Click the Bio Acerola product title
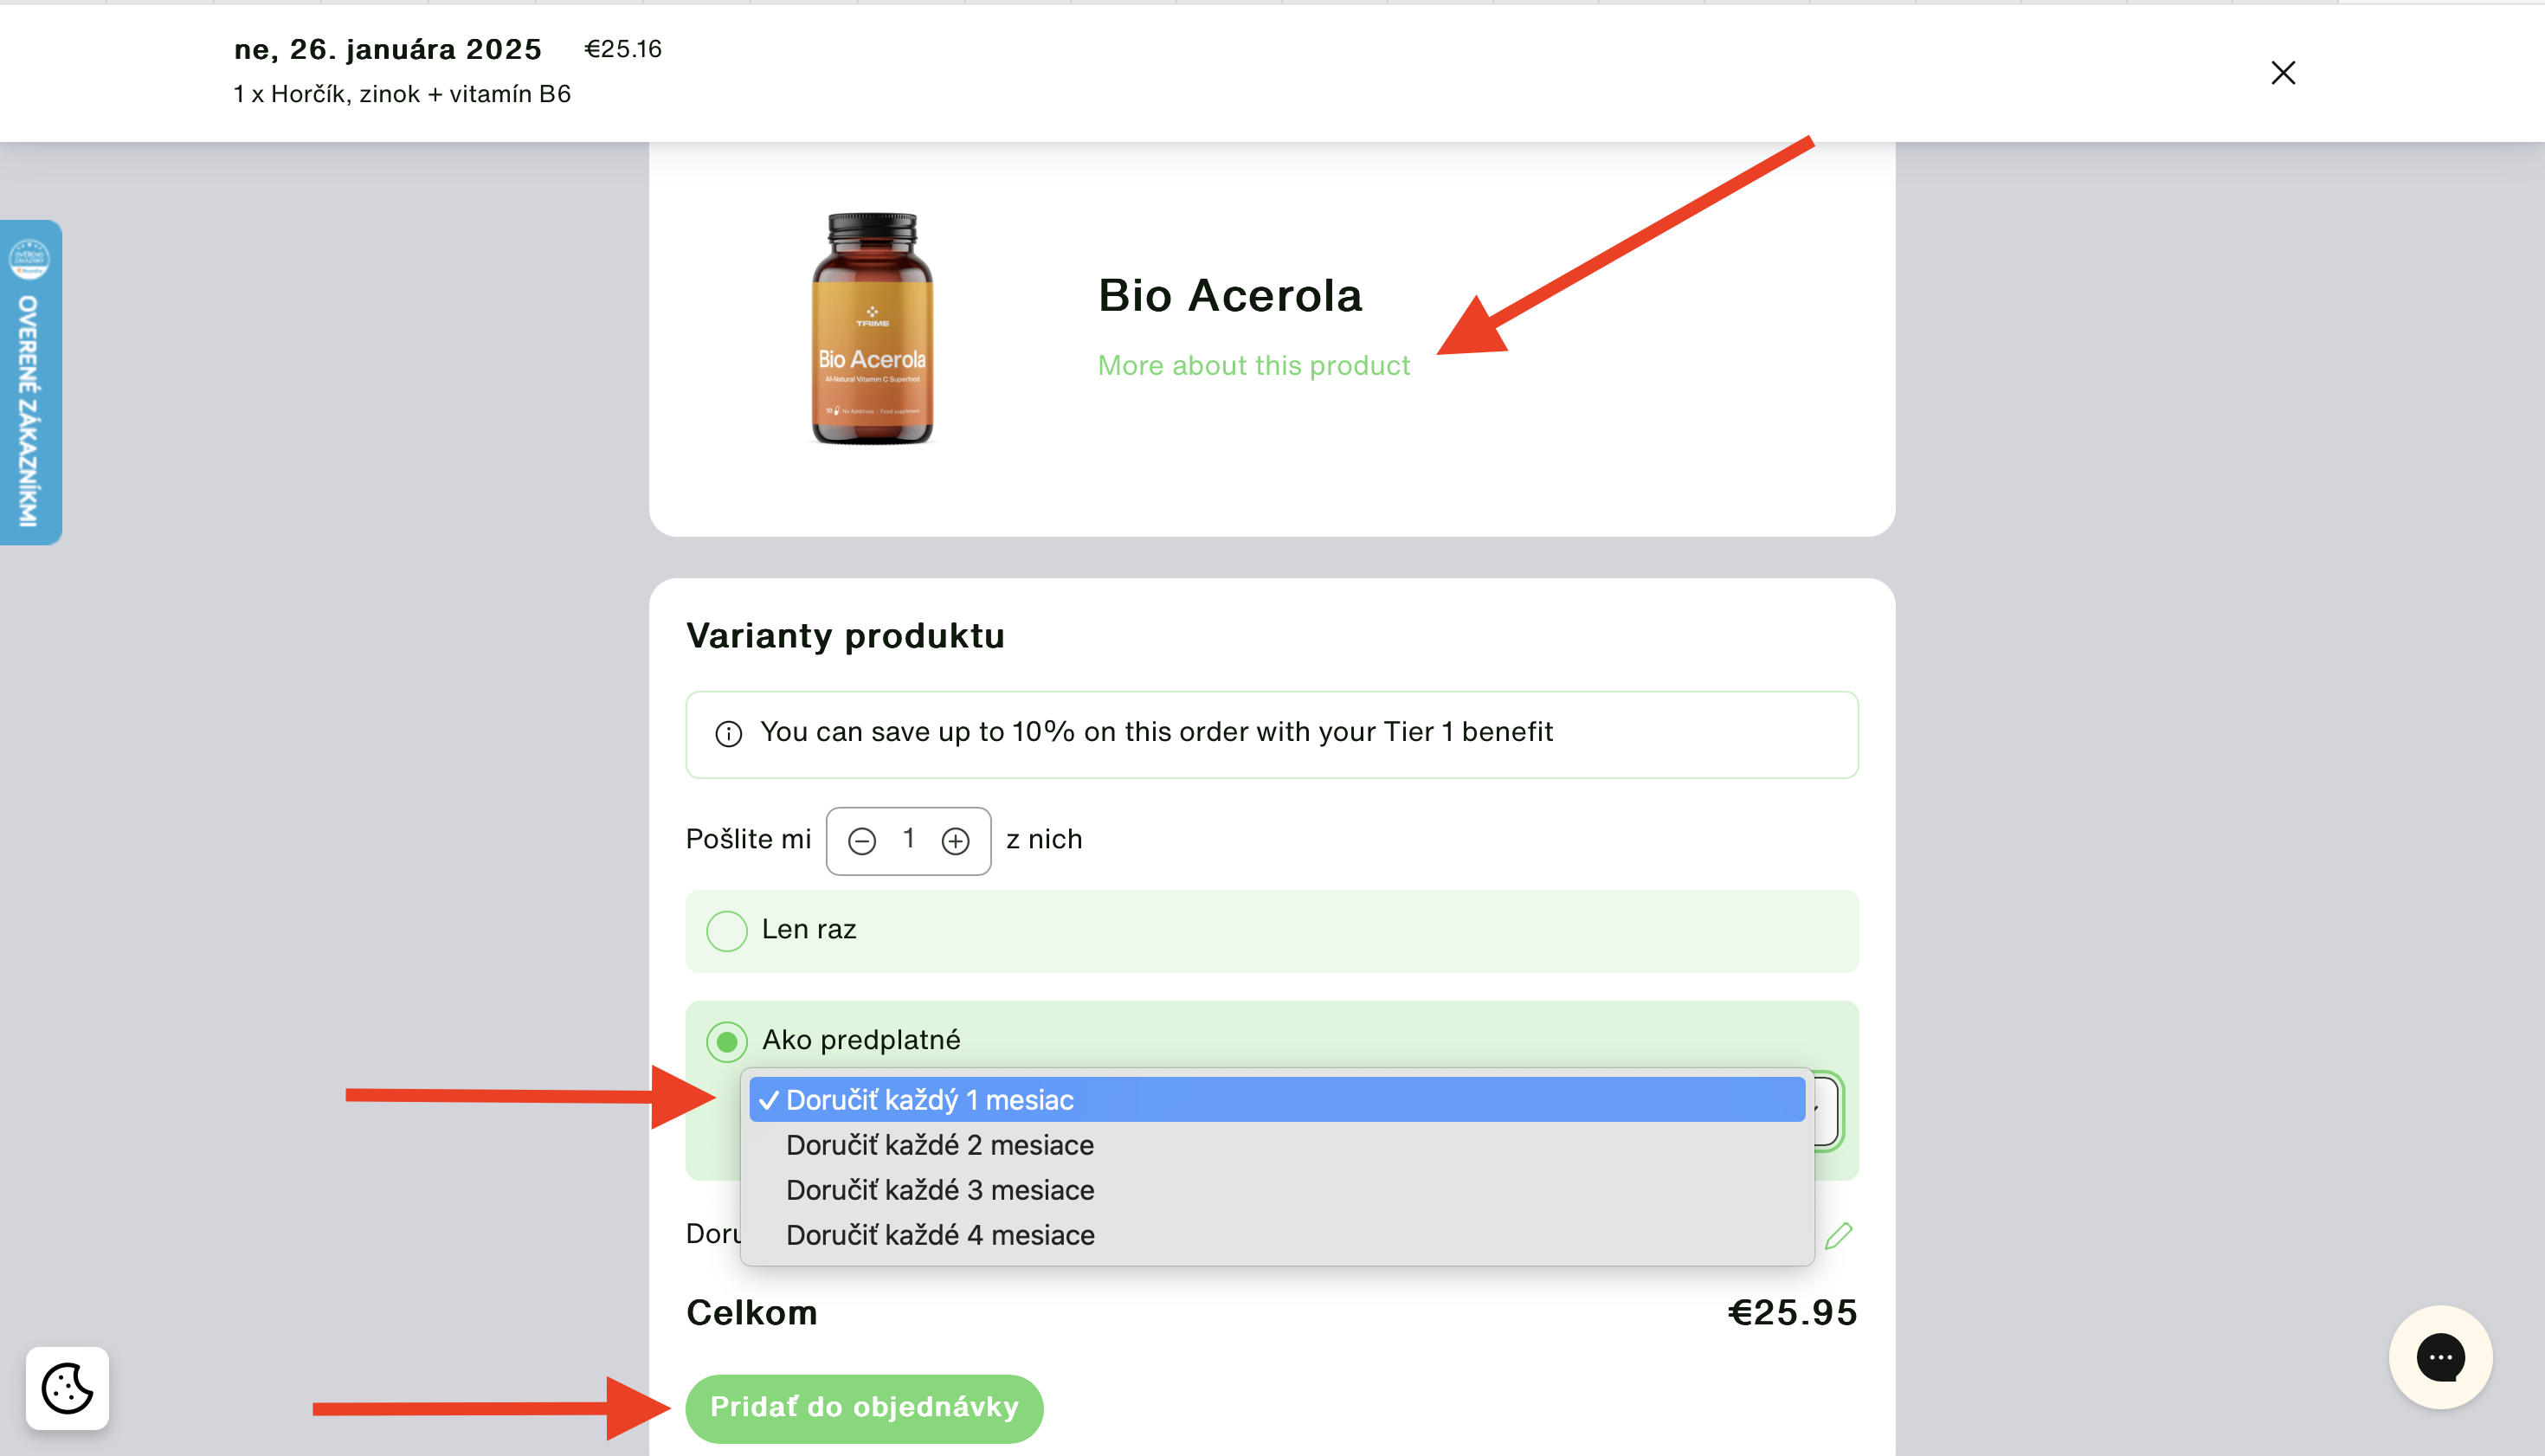2545x1456 pixels. (1230, 296)
